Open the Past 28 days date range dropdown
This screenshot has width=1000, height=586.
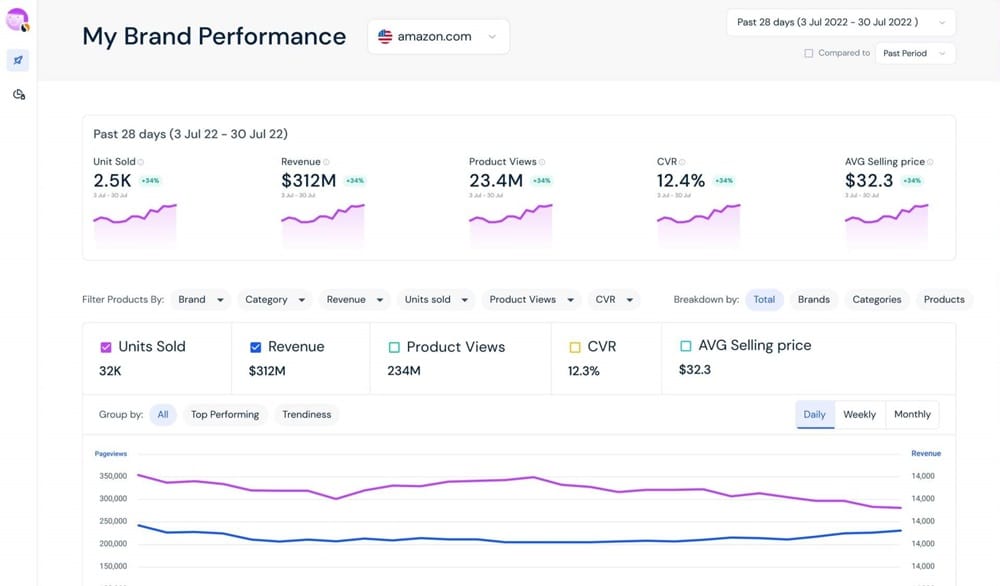click(840, 22)
